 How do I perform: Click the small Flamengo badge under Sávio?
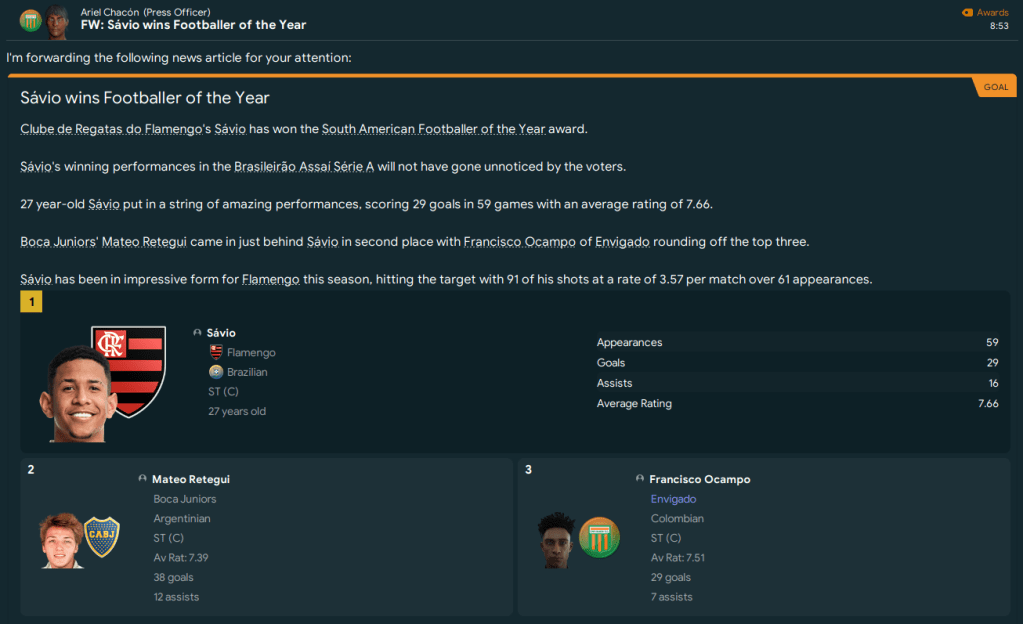tap(216, 352)
